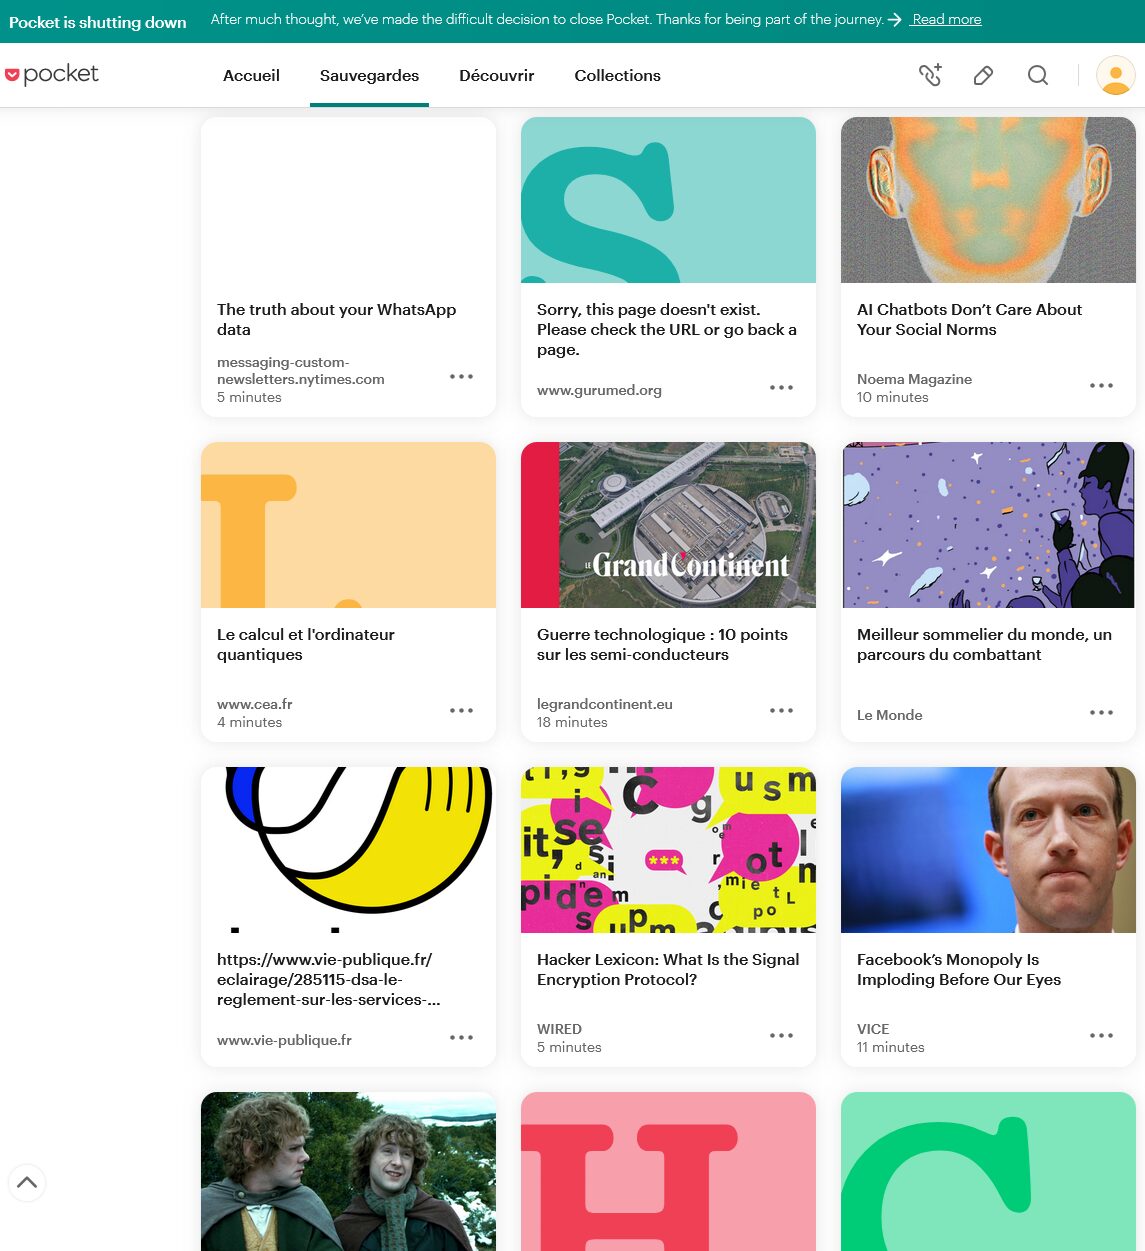The height and width of the screenshot is (1251, 1145).
Task: Select the Sauvegardes tab
Action: [x=369, y=75]
